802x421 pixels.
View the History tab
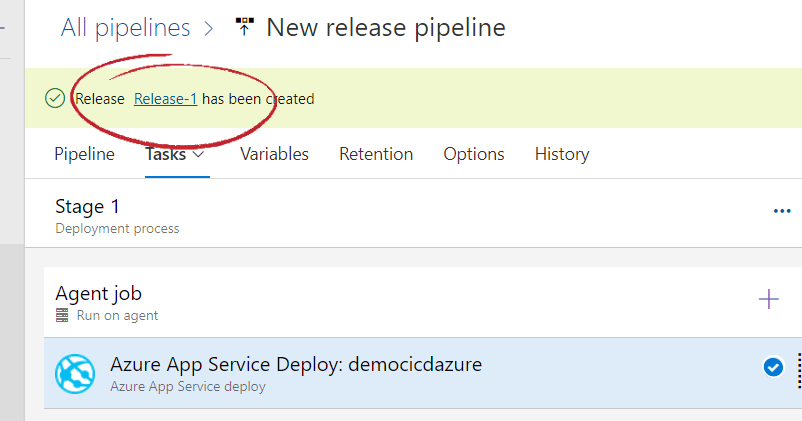[x=562, y=154]
